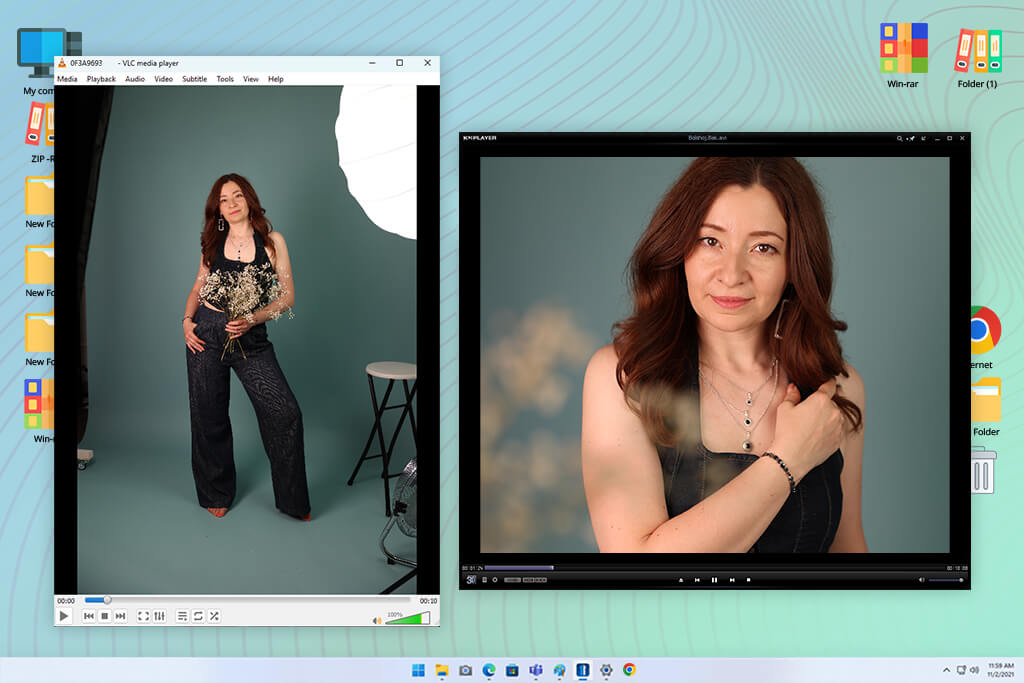Click VLC next media button
Screen dimensions: 1024x683
pyautogui.click(x=120, y=616)
